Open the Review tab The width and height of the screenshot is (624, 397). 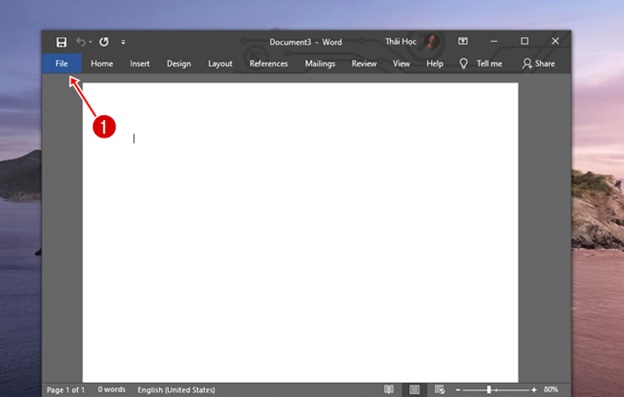(364, 64)
